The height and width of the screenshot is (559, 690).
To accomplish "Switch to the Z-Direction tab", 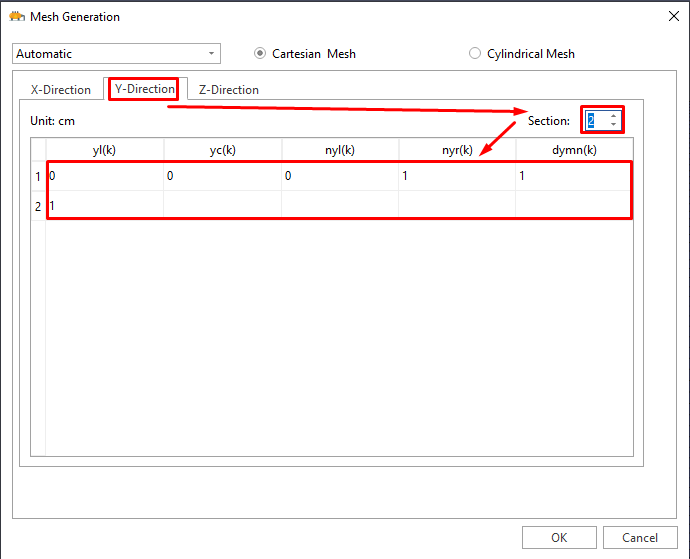I will 228,90.
